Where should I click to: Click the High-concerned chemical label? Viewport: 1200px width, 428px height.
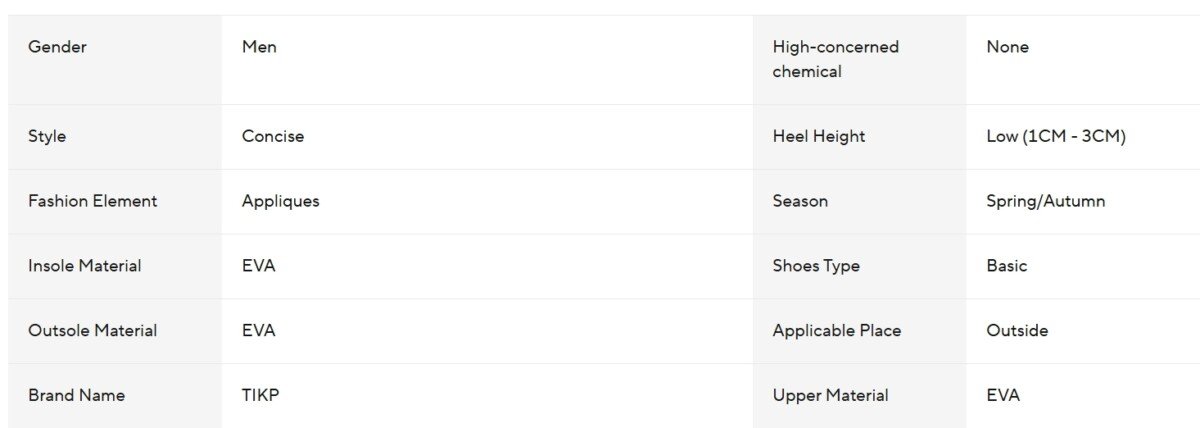tap(835, 59)
